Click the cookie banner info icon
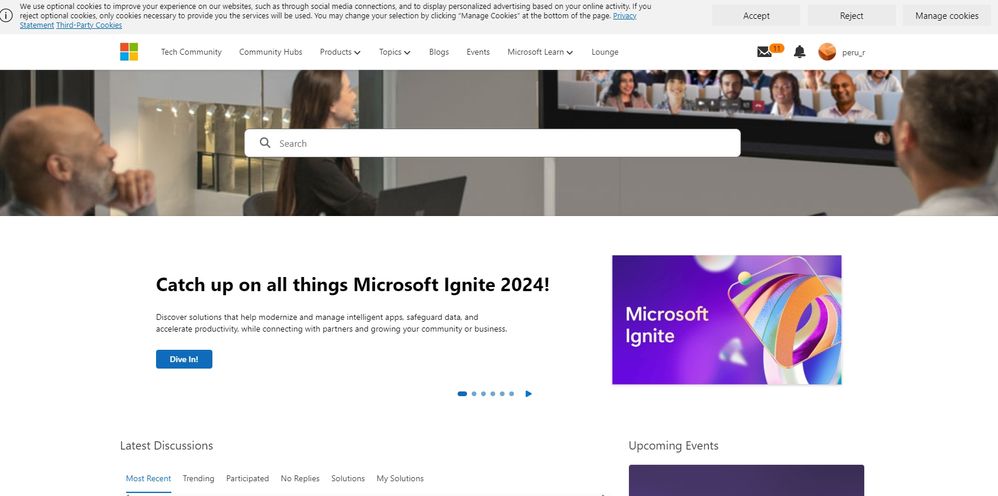Viewport: 998px width, 496px height. point(6,16)
